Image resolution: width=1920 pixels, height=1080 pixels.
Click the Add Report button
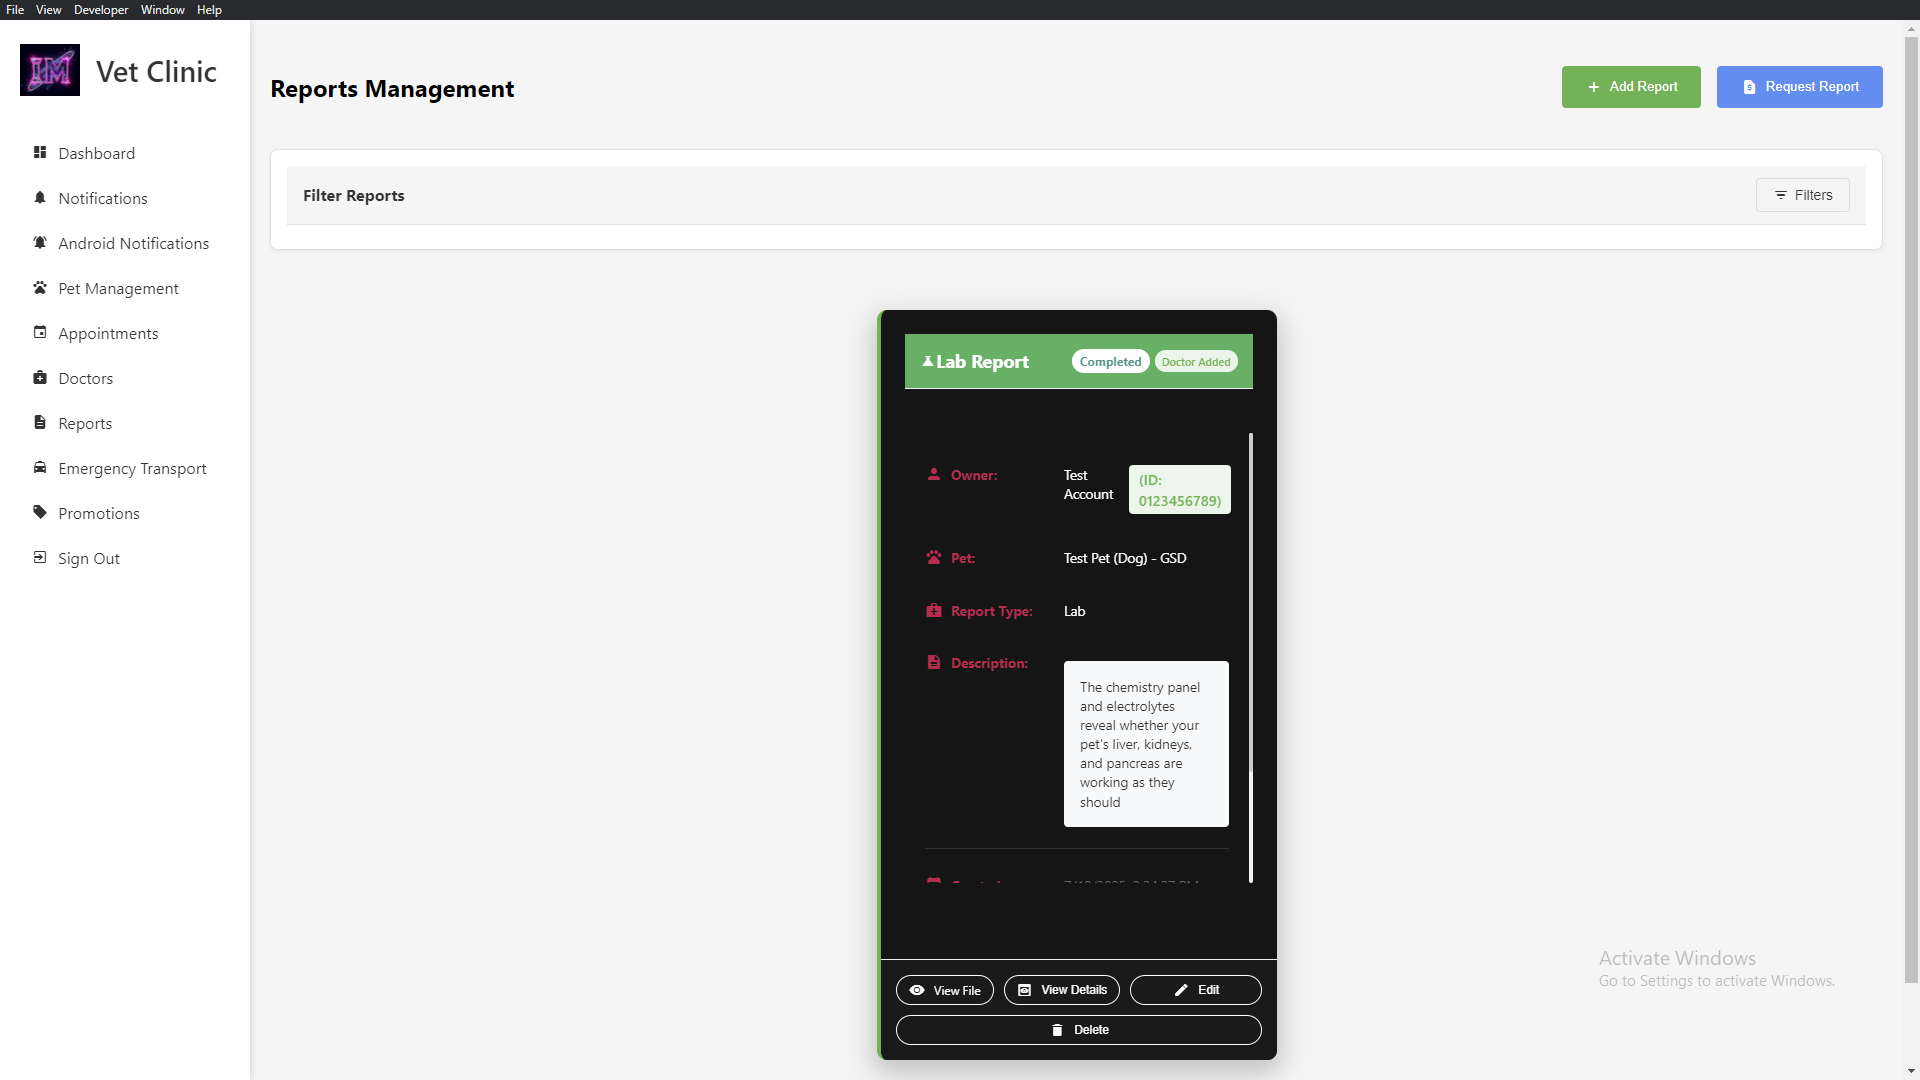point(1630,86)
